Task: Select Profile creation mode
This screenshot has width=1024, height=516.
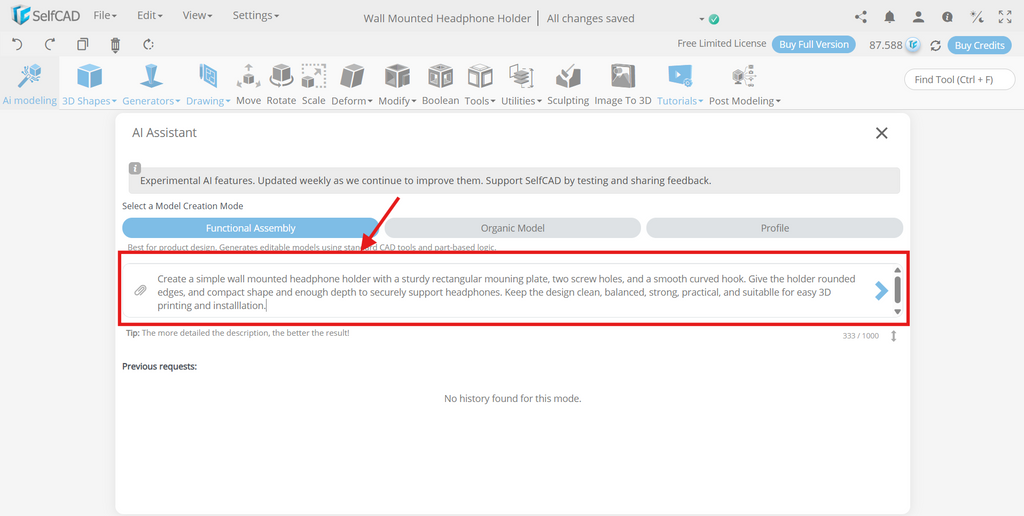Action: pos(775,228)
